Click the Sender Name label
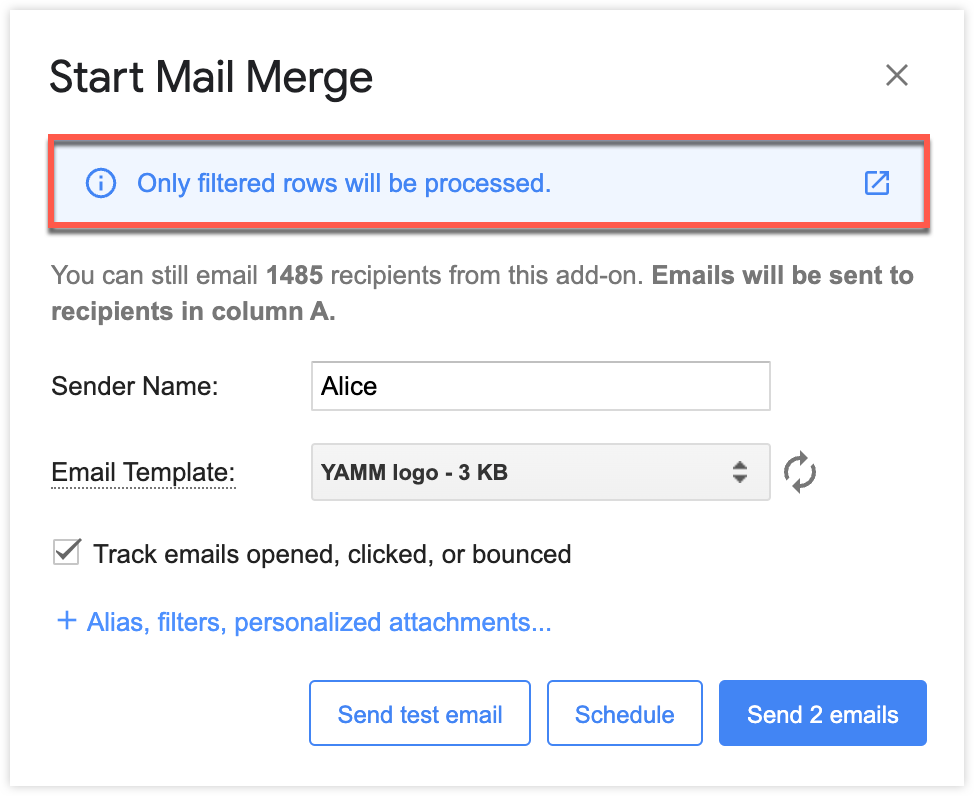This screenshot has width=974, height=796. pyautogui.click(x=134, y=386)
